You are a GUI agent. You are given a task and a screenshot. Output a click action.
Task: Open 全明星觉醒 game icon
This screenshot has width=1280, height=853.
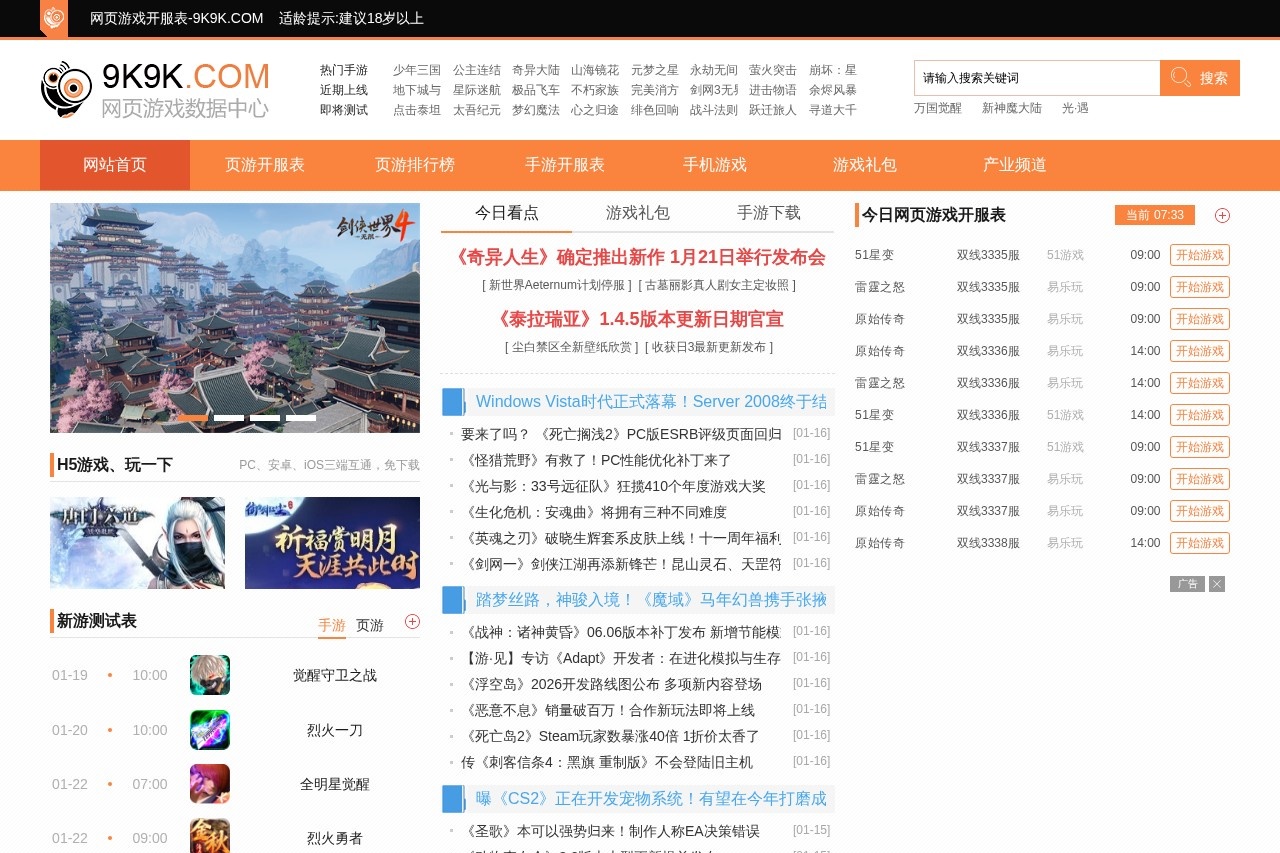tap(210, 784)
